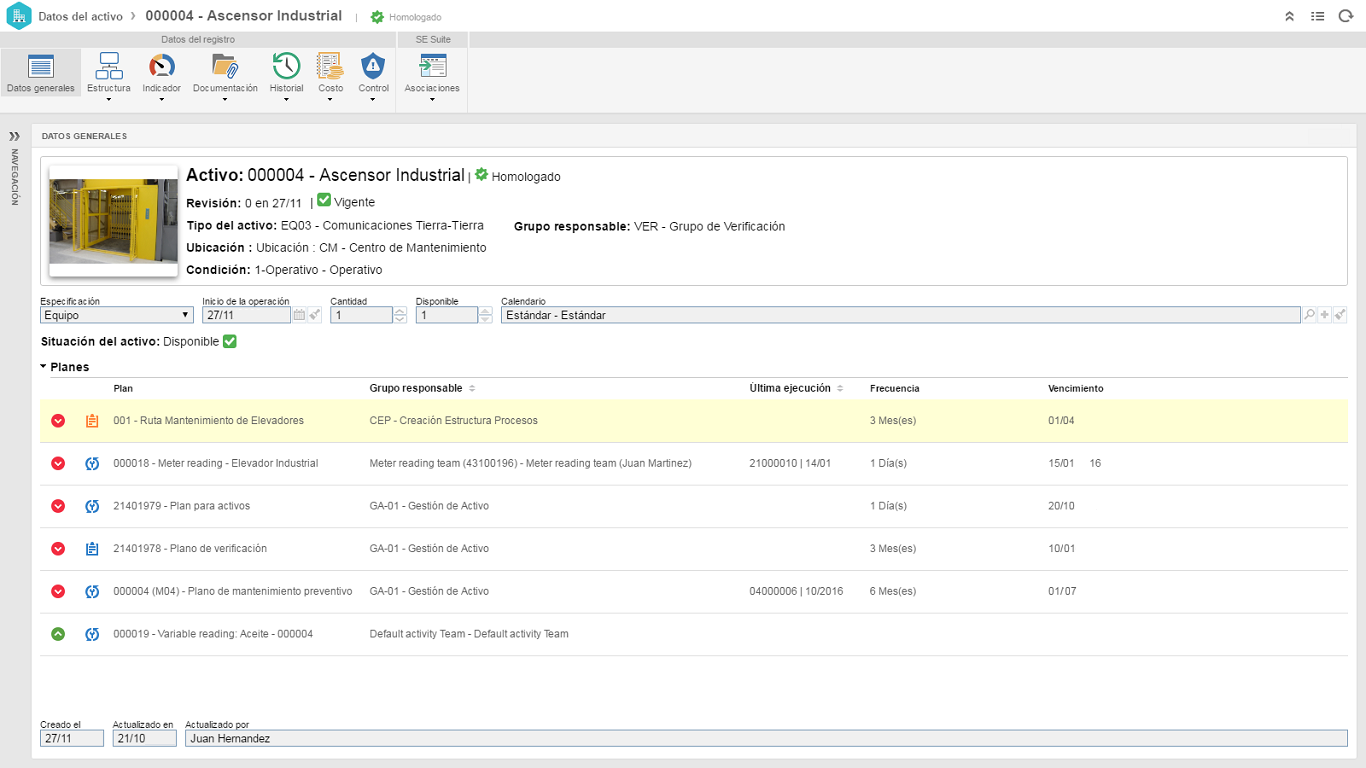
Task: Open the Control shield icon
Action: [373, 66]
